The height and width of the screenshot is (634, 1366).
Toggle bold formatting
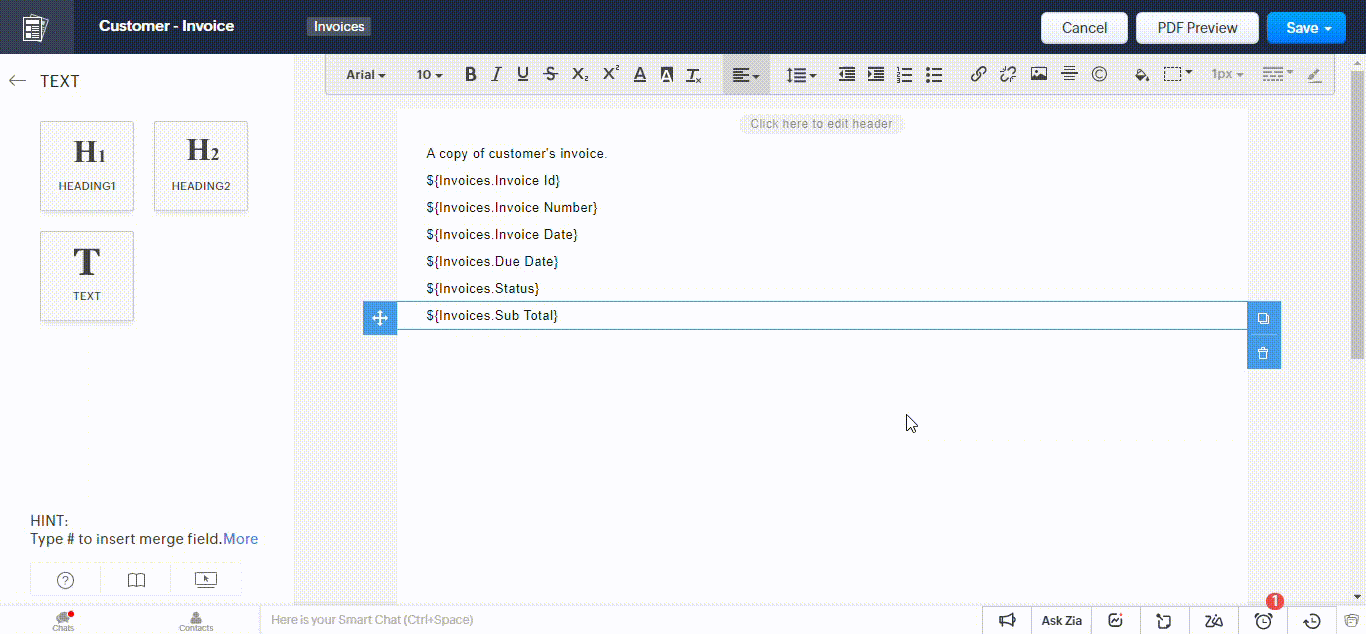tap(470, 74)
